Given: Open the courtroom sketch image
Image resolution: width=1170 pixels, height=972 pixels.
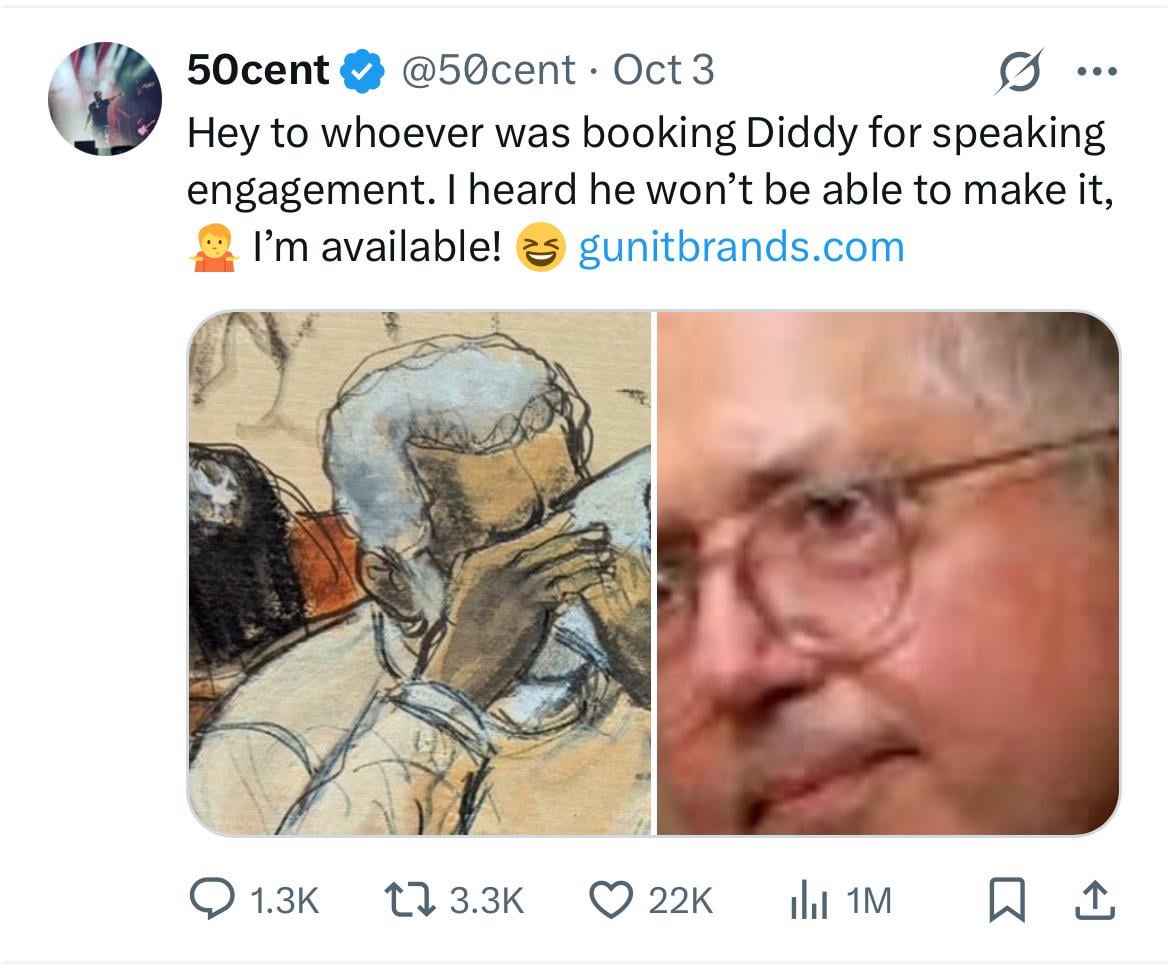Looking at the screenshot, I should pos(420,573).
